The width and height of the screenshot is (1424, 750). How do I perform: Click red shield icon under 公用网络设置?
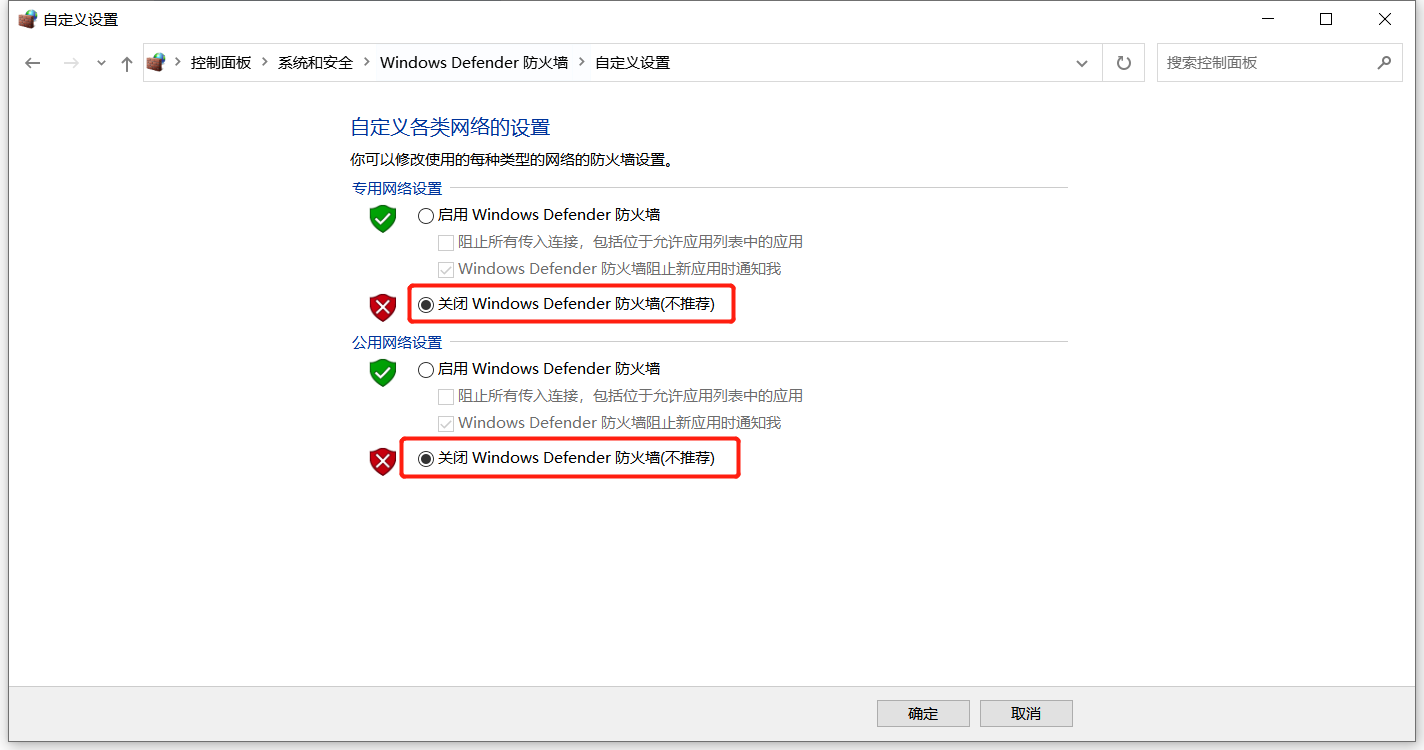click(383, 461)
